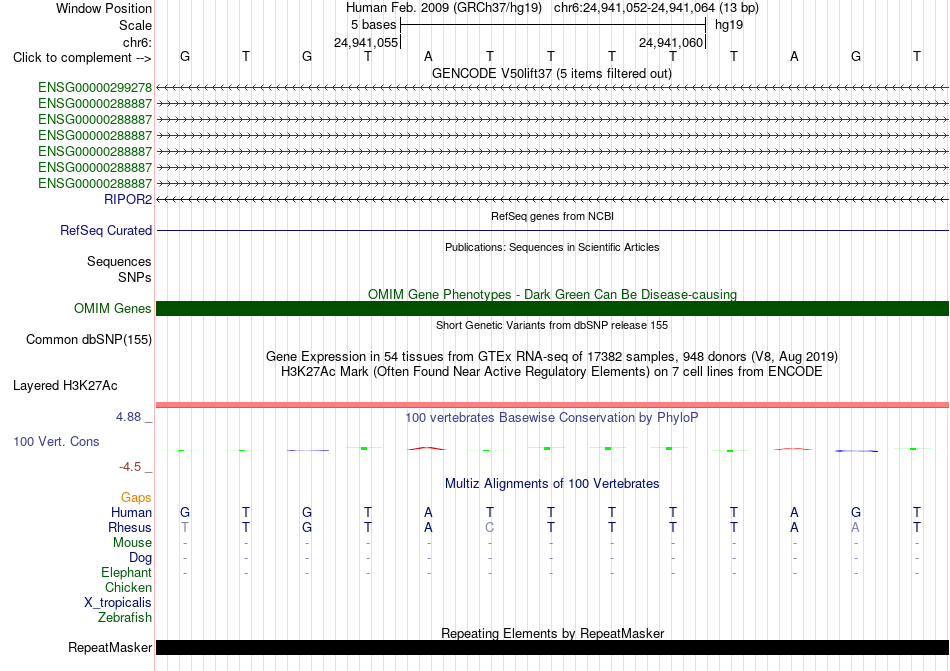Select the Scale label
Screen dimensions: 950x671
[135, 25]
